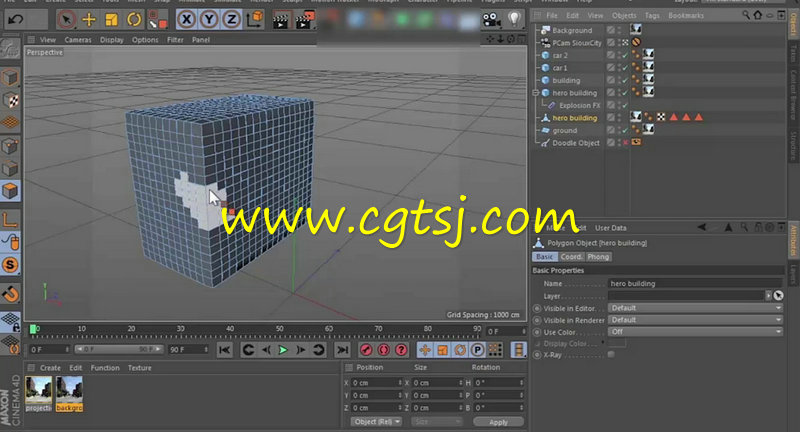Toggle enable checkmark for building object
800x432 pixels.
coord(625,80)
